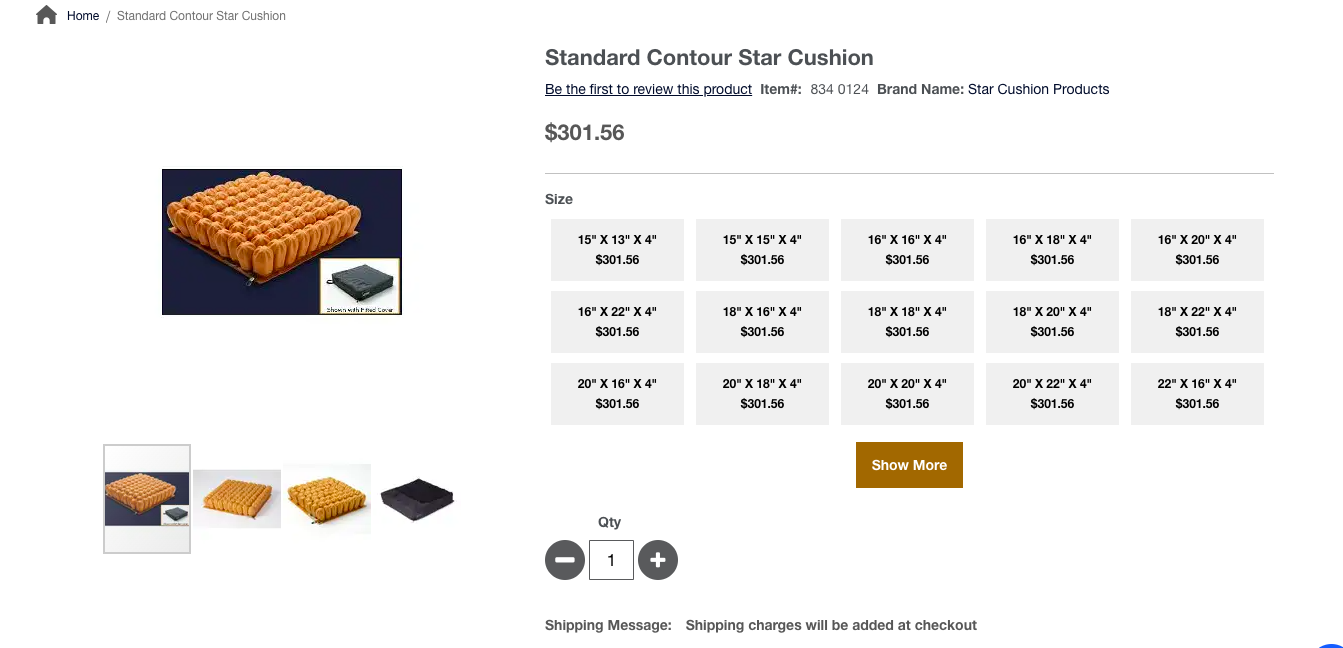The height and width of the screenshot is (648, 1343).
Task: Click the Home house icon in breadcrumb
Action: pos(46,15)
